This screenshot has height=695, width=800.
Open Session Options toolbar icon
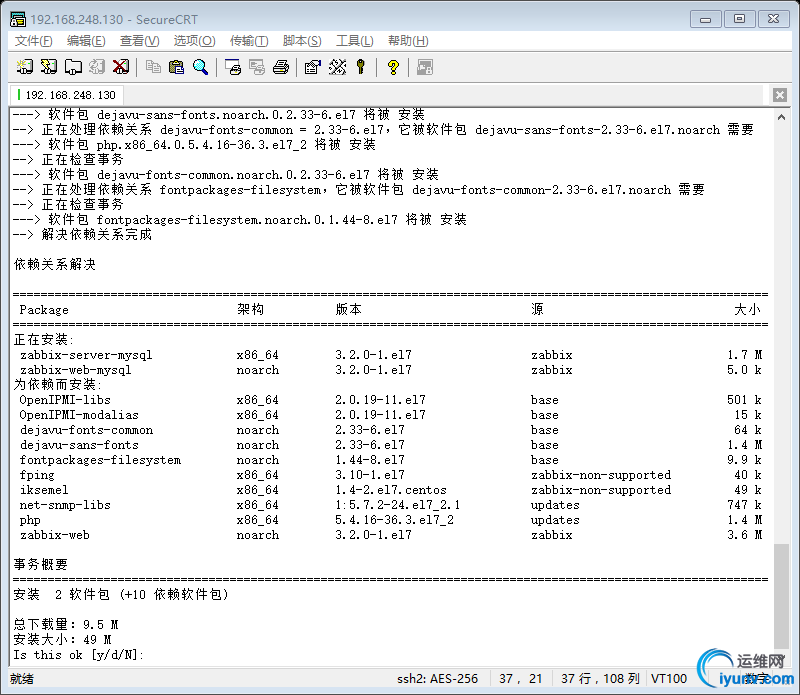click(x=312, y=67)
